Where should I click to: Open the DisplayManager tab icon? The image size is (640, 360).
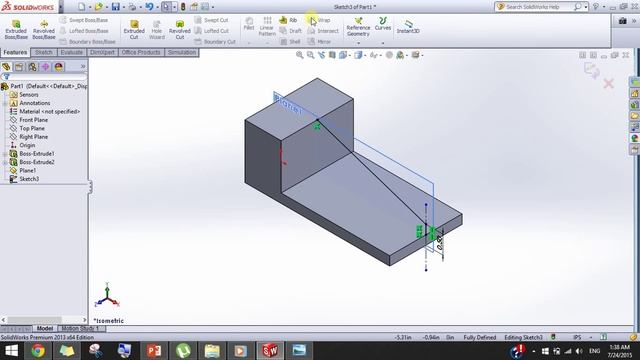58,67
